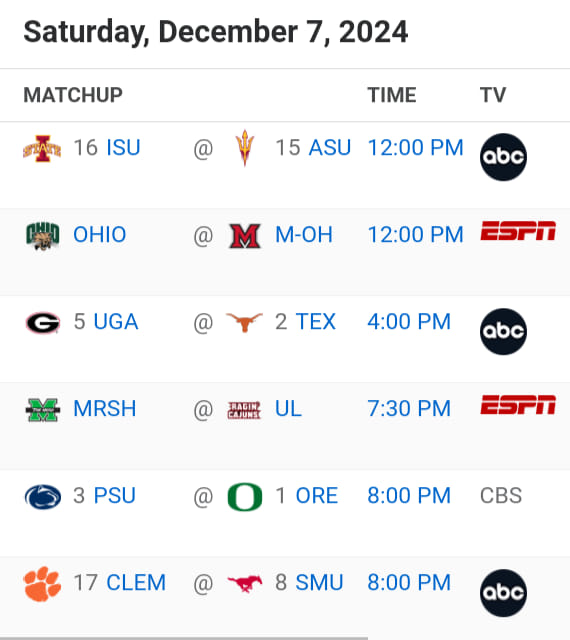Screen dimensions: 570x640
Task: Click the Clemson orange paw logo
Action: [42, 584]
